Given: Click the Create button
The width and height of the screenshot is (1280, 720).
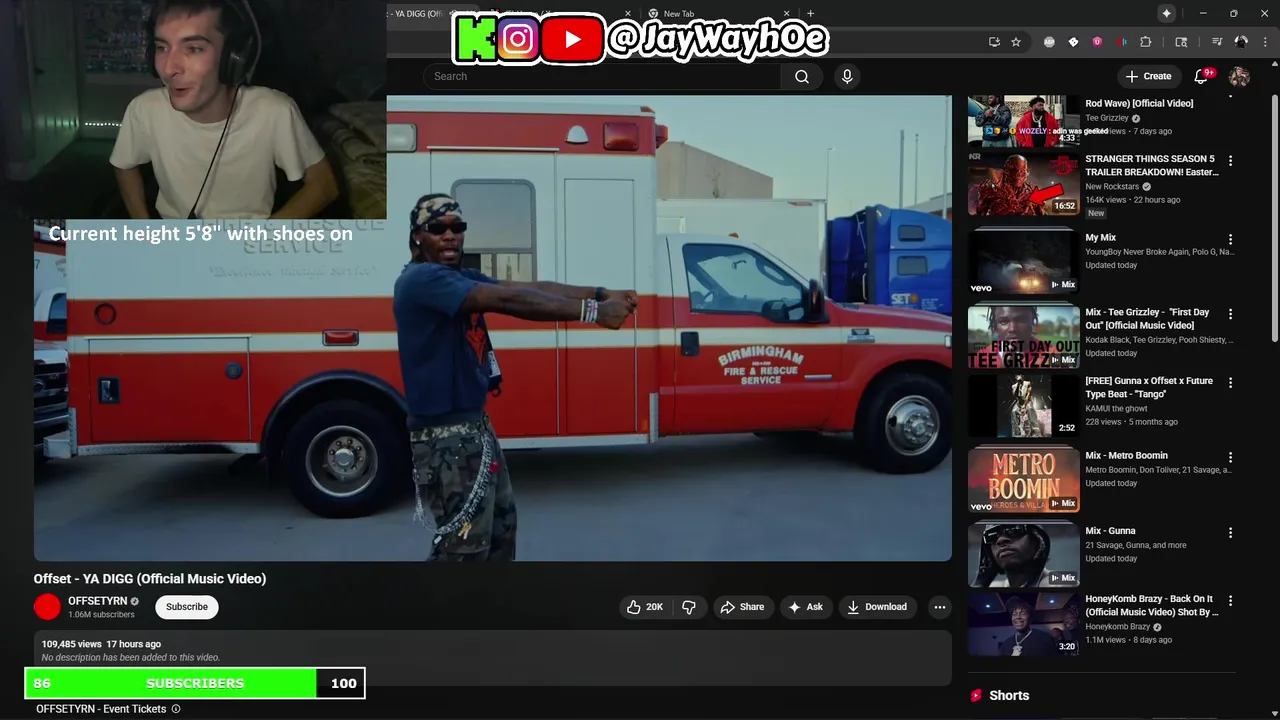Looking at the screenshot, I should [1148, 76].
